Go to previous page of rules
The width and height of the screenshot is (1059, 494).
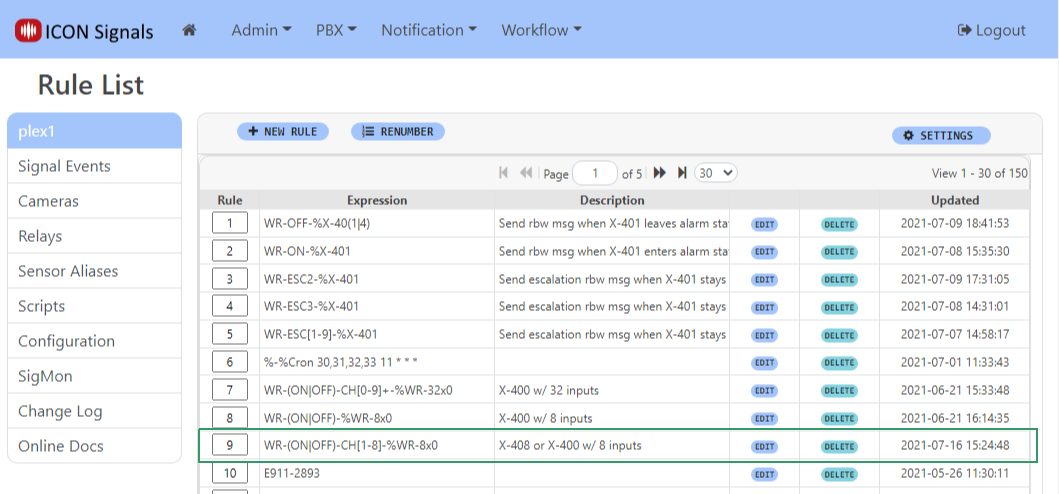[526, 173]
